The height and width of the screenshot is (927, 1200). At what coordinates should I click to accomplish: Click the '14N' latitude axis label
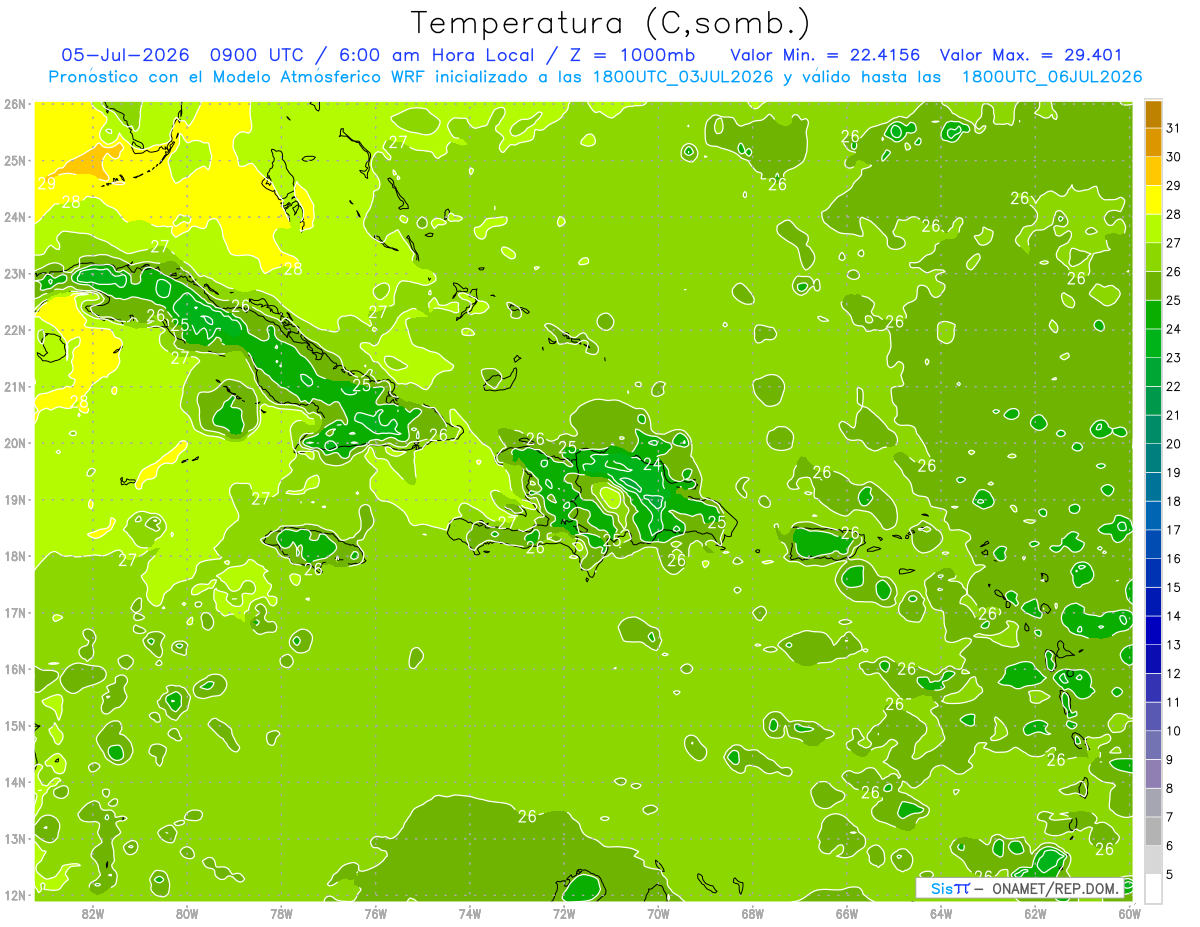pos(14,782)
